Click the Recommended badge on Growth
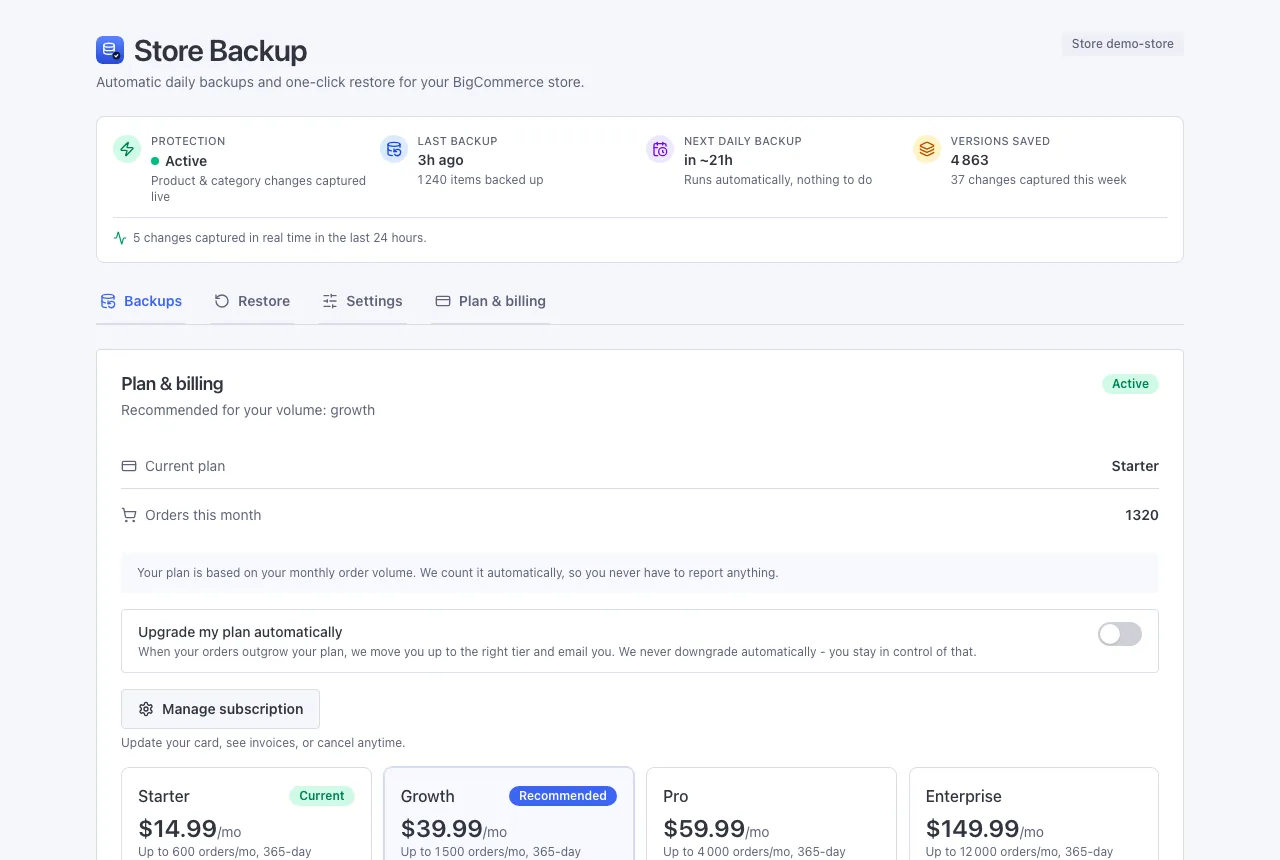The height and width of the screenshot is (860, 1280). (563, 796)
